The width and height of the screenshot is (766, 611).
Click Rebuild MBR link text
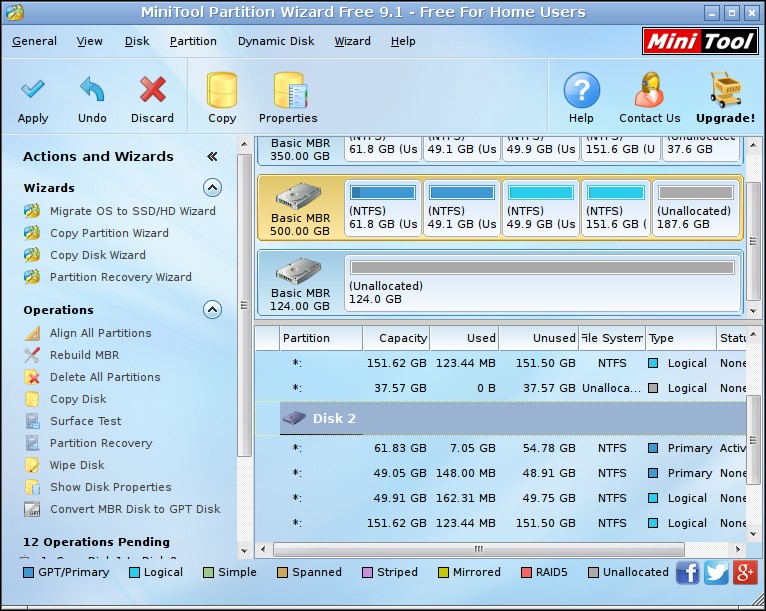(85, 355)
